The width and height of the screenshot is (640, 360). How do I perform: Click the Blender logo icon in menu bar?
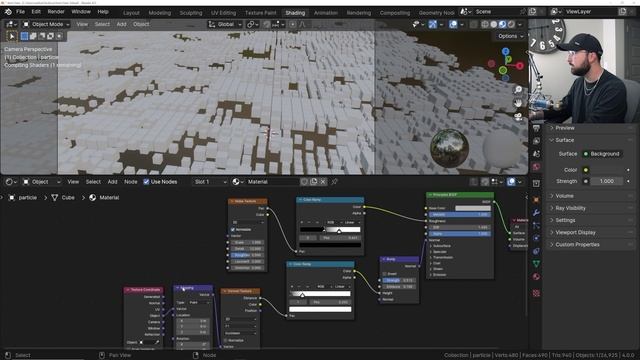pos(8,12)
